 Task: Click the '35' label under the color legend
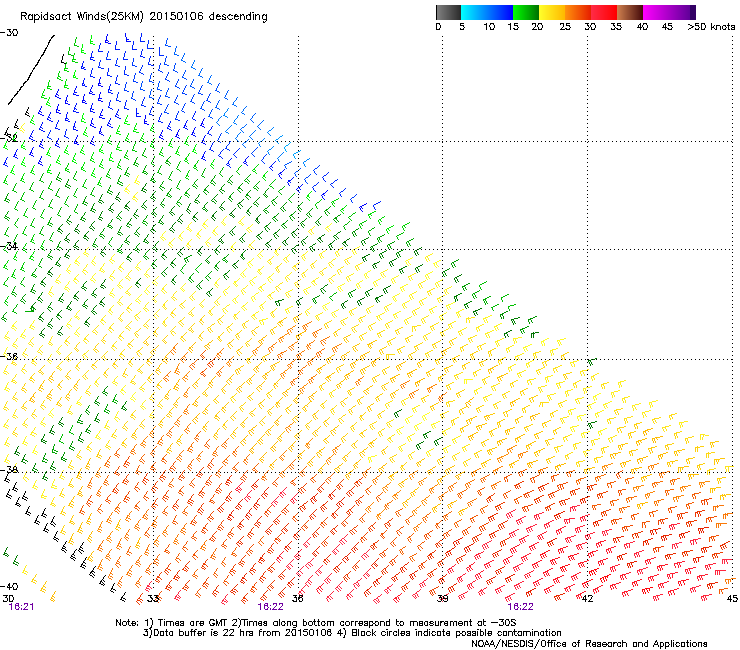point(616,27)
